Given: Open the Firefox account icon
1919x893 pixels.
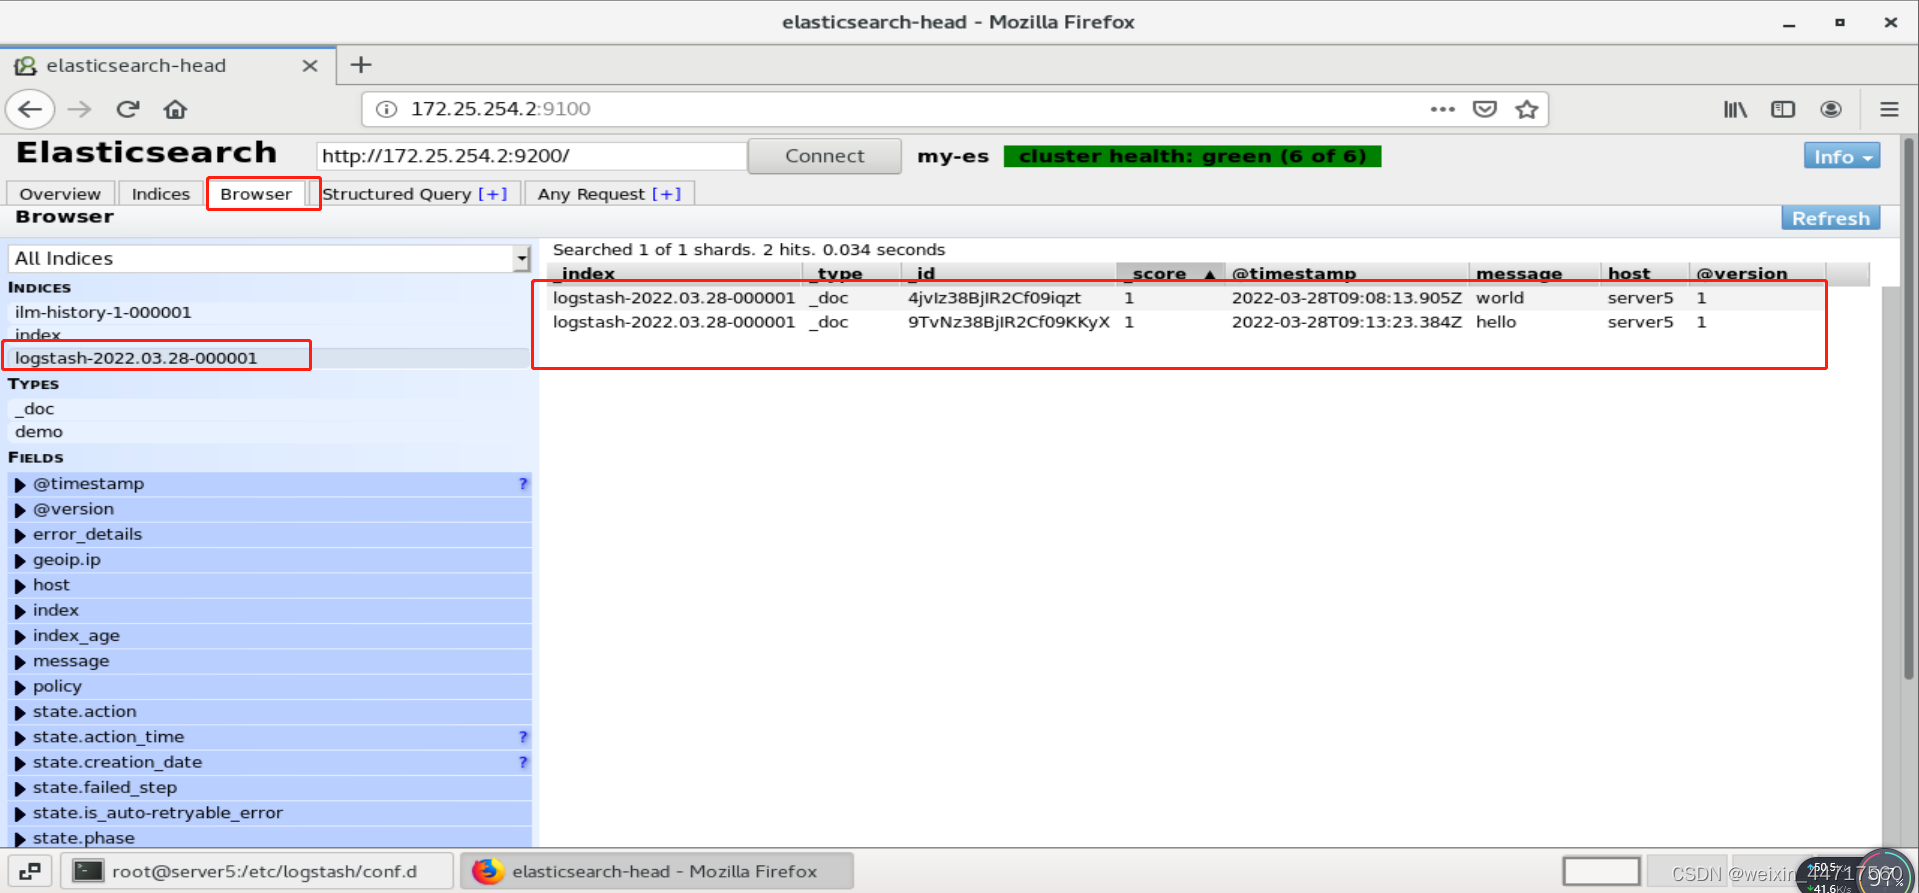Looking at the screenshot, I should [1831, 109].
